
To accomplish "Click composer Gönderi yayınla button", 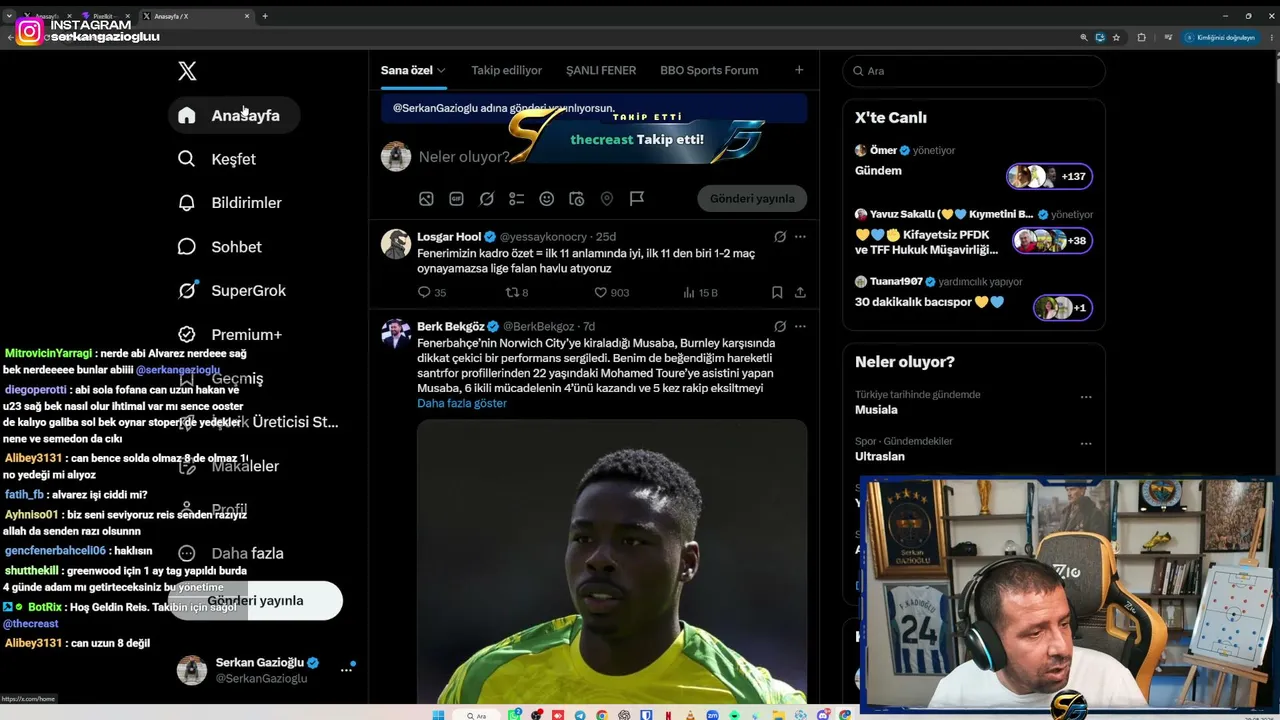I will coord(752,198).
